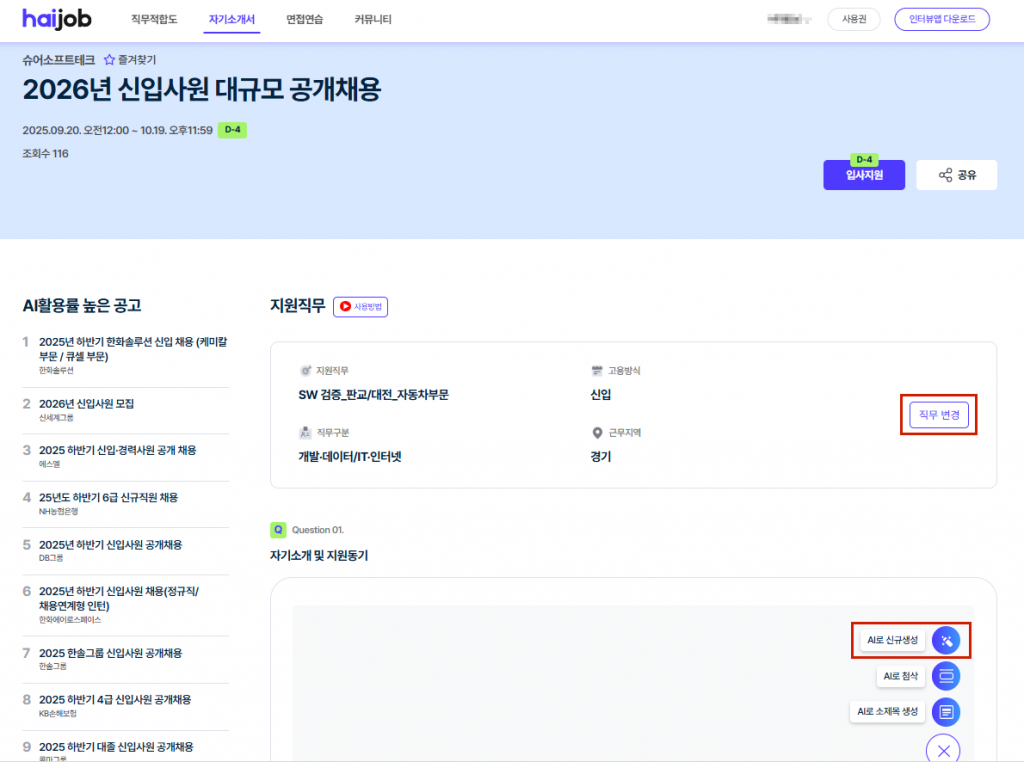Switch to the 자기소개서 tab

coord(231,20)
